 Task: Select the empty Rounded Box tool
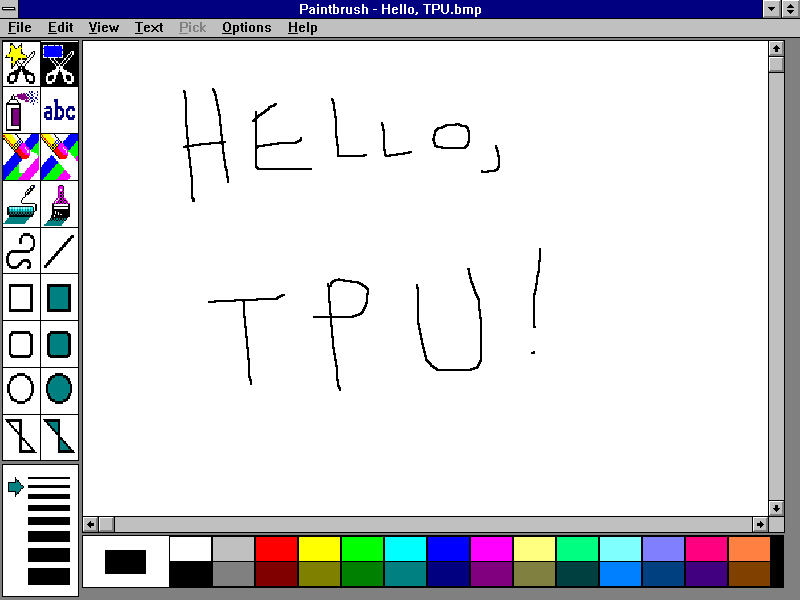click(21, 344)
